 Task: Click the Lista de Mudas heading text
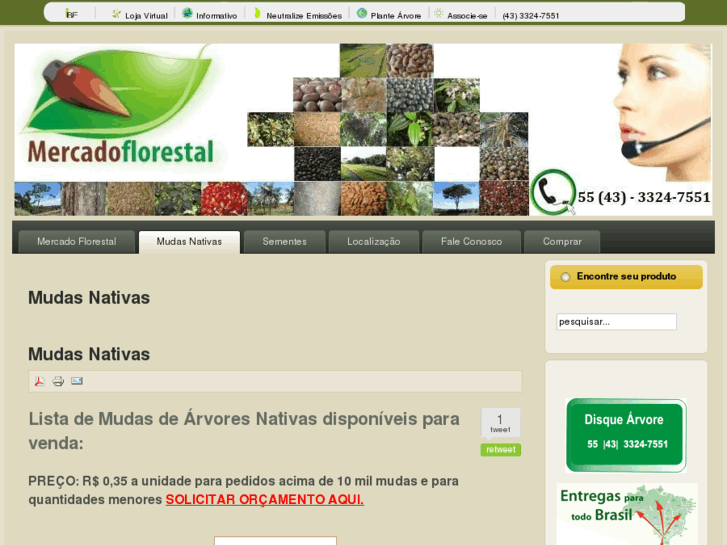click(244, 431)
